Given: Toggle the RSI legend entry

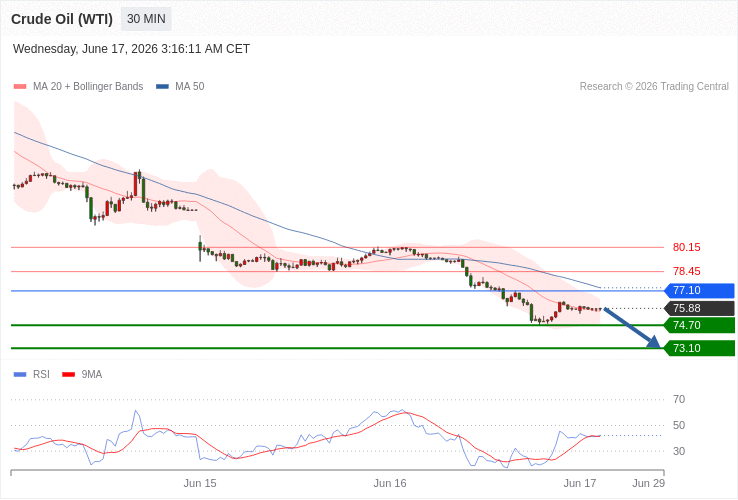Looking at the screenshot, I should (x=32, y=375).
